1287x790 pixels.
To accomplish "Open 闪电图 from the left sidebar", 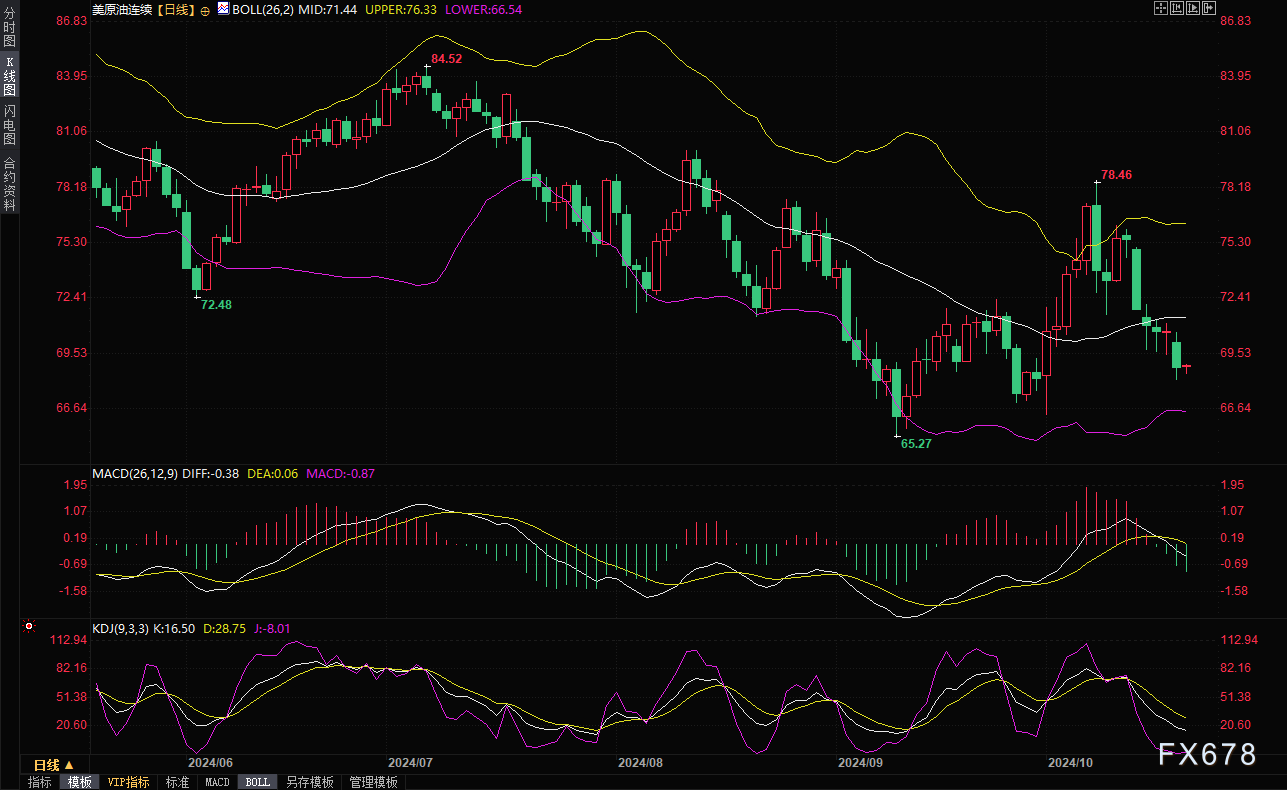I will click(x=9, y=125).
